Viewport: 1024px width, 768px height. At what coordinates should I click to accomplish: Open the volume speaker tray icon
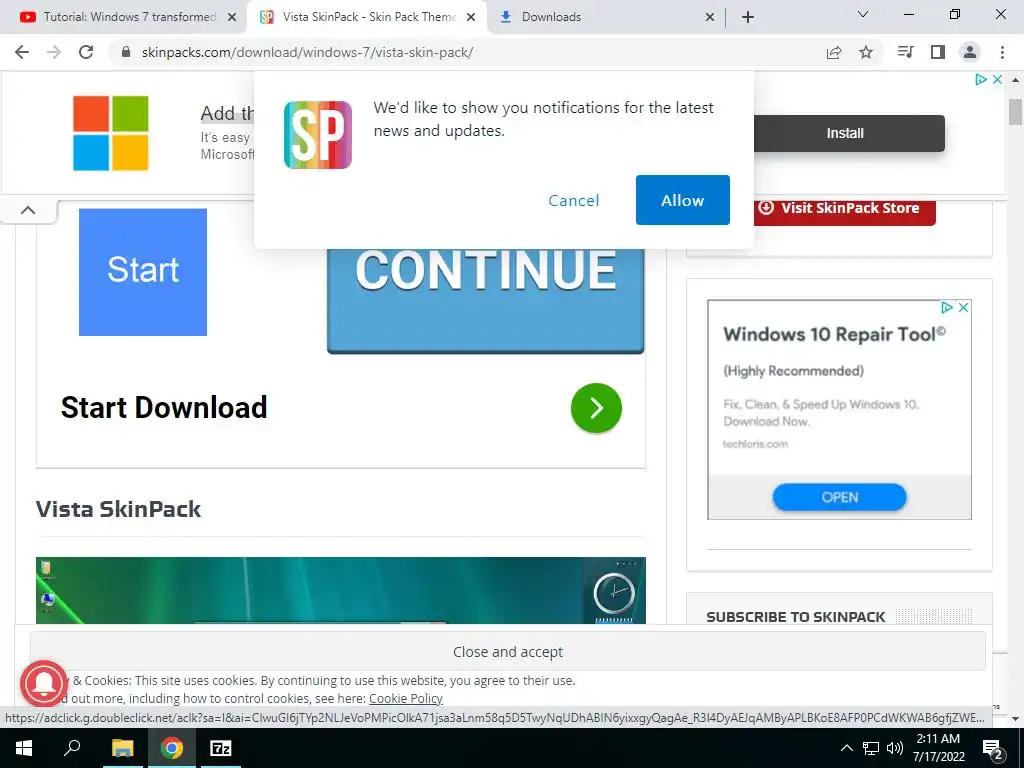895,748
